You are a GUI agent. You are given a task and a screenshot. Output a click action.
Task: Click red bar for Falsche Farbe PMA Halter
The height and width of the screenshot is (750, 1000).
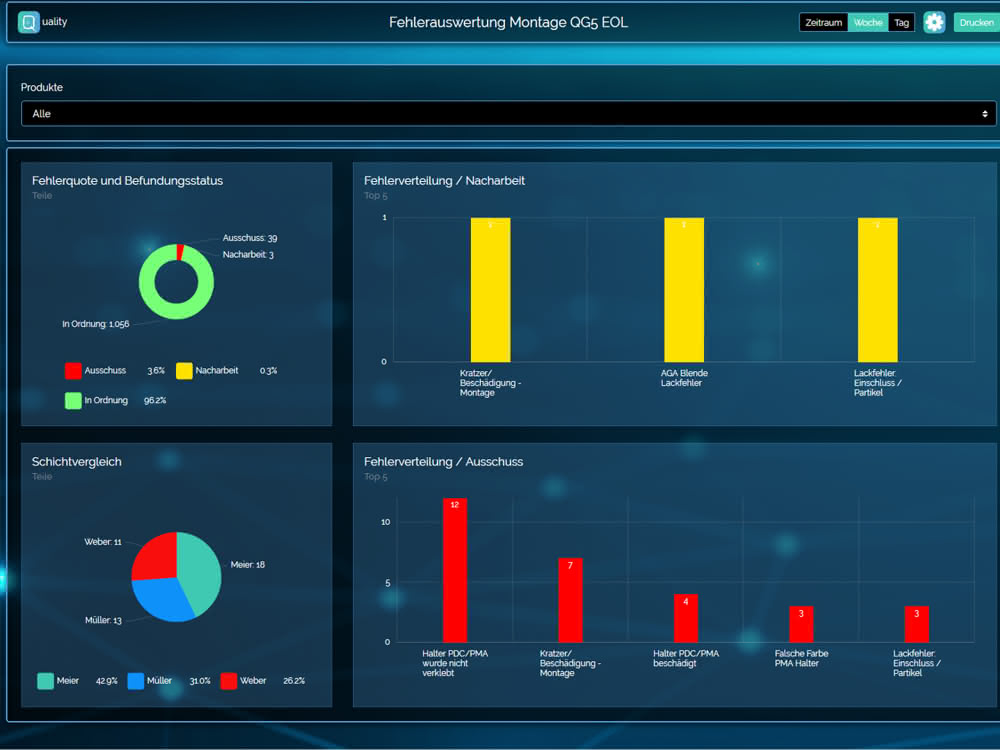(801, 624)
